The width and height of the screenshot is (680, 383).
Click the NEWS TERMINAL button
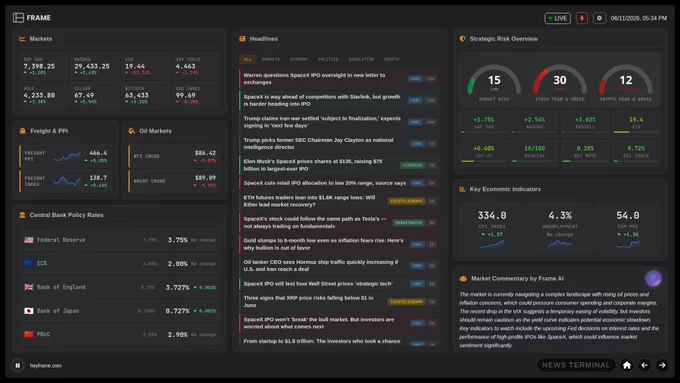(x=575, y=365)
